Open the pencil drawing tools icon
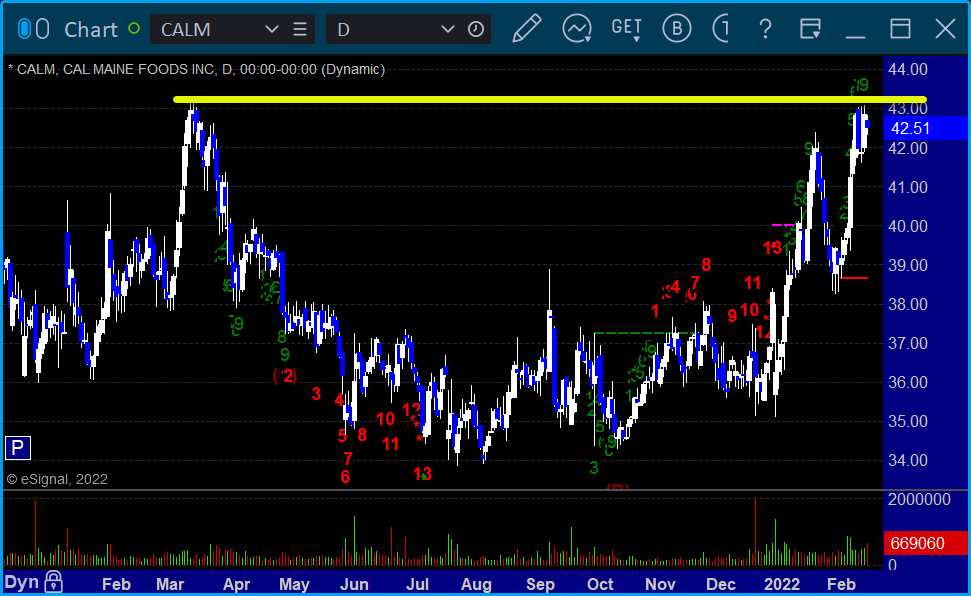The image size is (971, 596). tap(526, 28)
